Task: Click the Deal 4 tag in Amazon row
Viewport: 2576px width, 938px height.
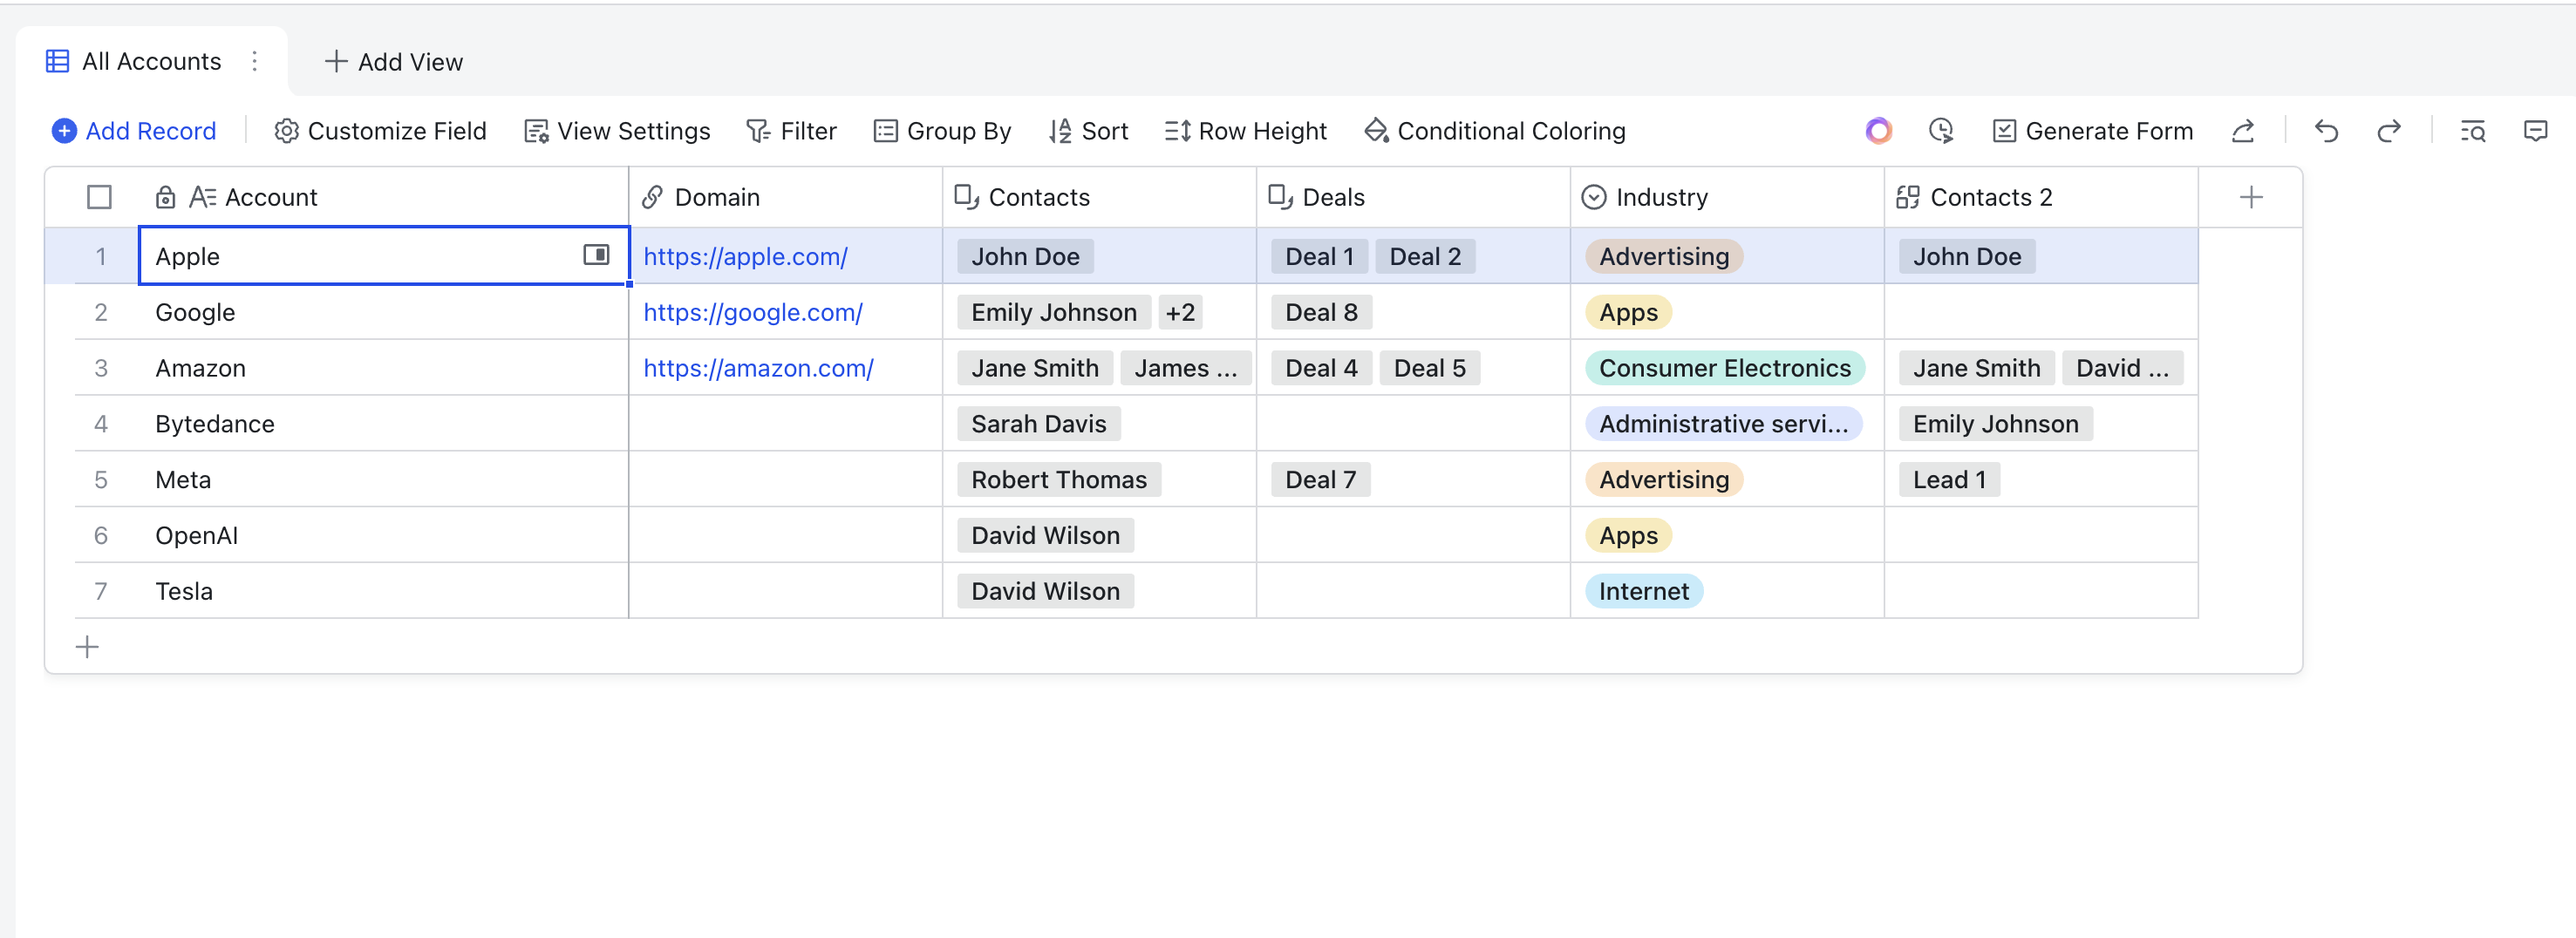Action: click(1321, 368)
